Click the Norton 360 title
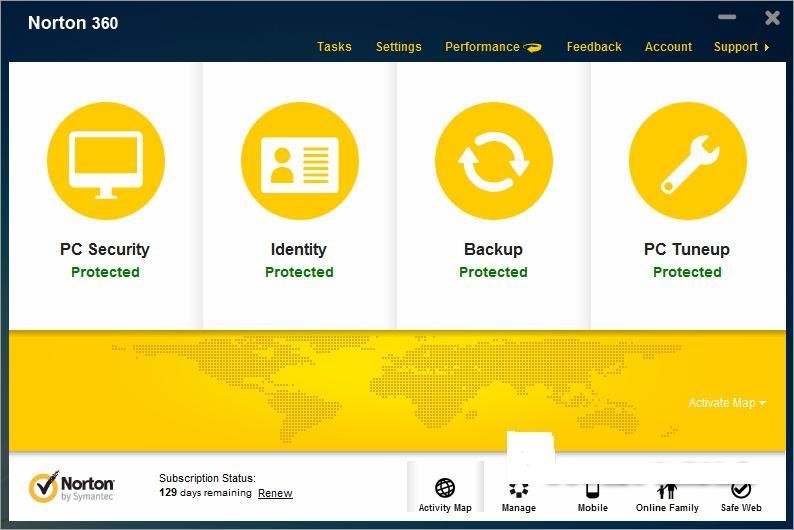The image size is (794, 530). [x=73, y=23]
